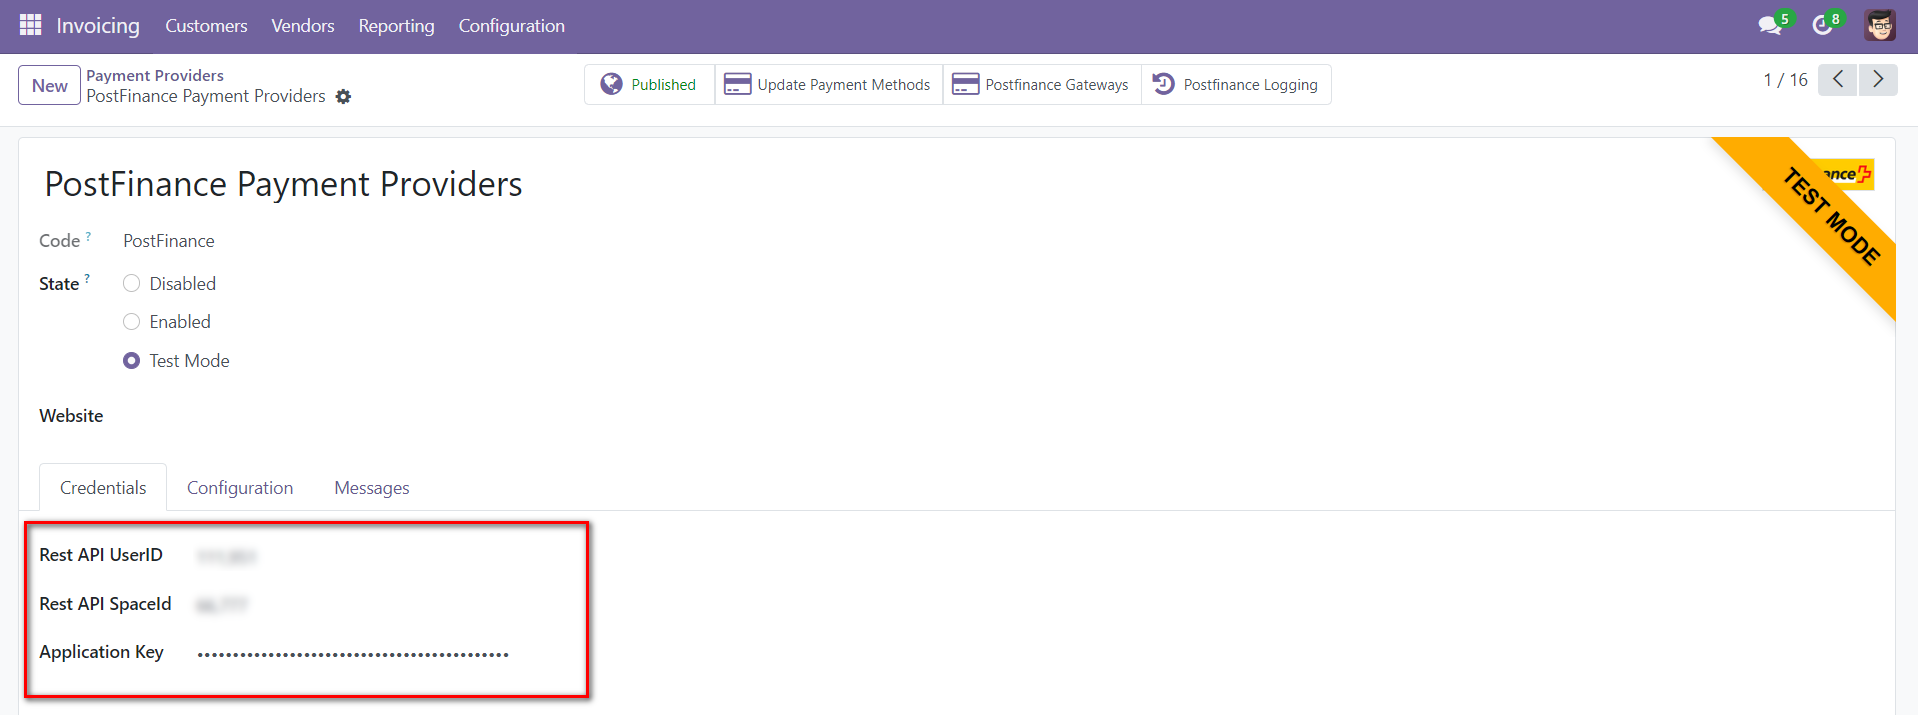This screenshot has height=715, width=1918.
Task: Click the New button
Action: [x=49, y=86]
